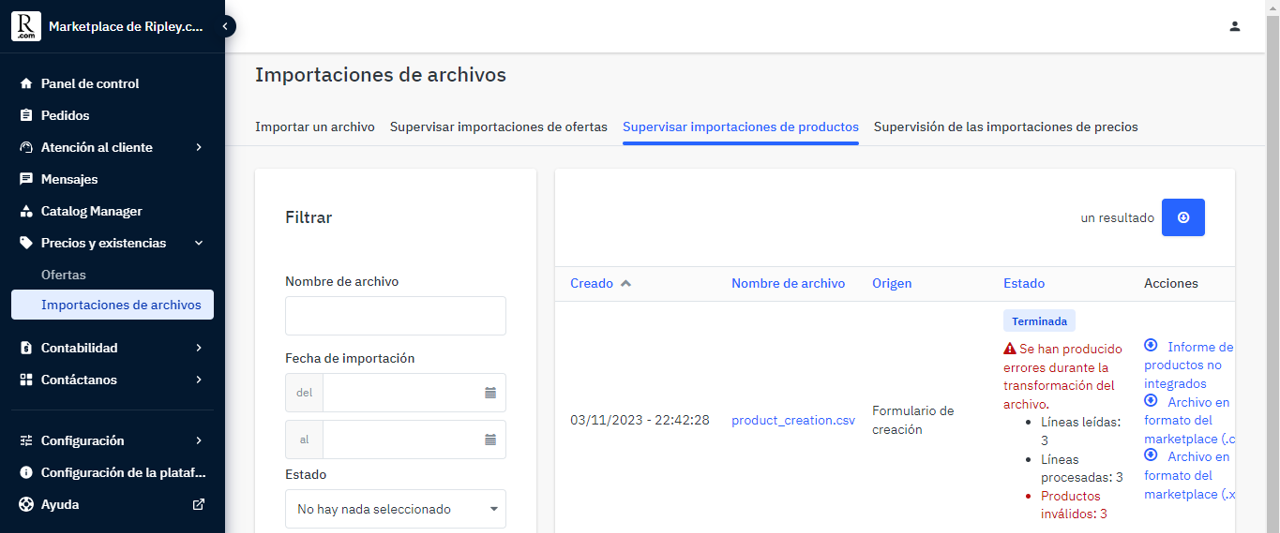Image resolution: width=1280 pixels, height=533 pixels.
Task: Collapse the sidebar with the arrow button
Action: point(226,26)
